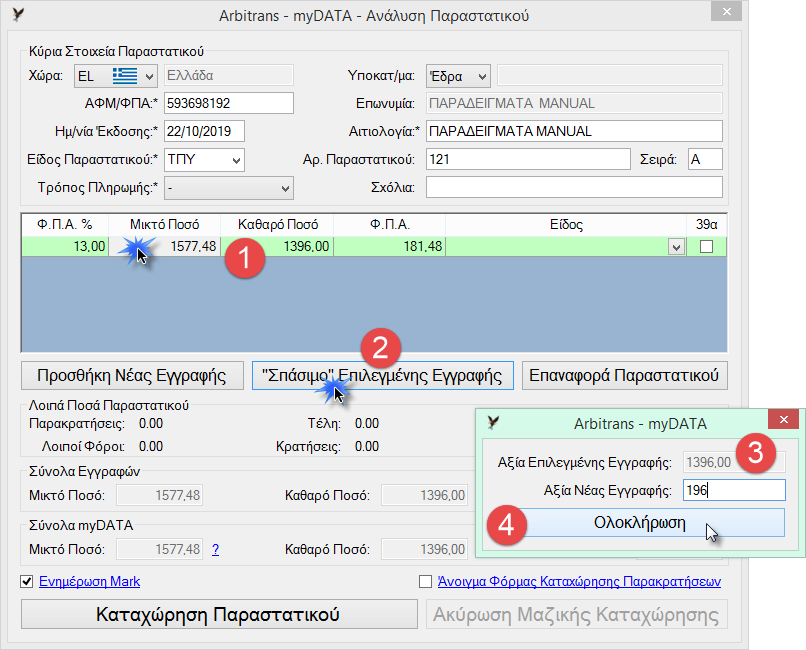Open the Ενημέρωση Mark link
The height and width of the screenshot is (650, 806).
[x=89, y=582]
